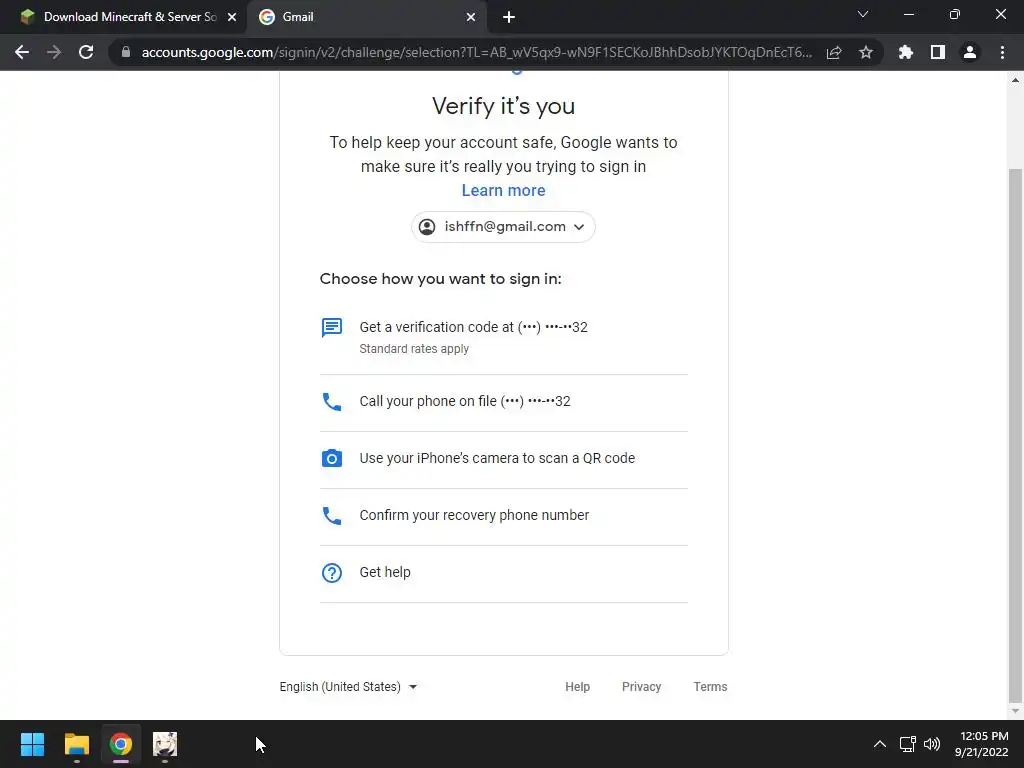Open the tab search dropdown arrow

(863, 14)
